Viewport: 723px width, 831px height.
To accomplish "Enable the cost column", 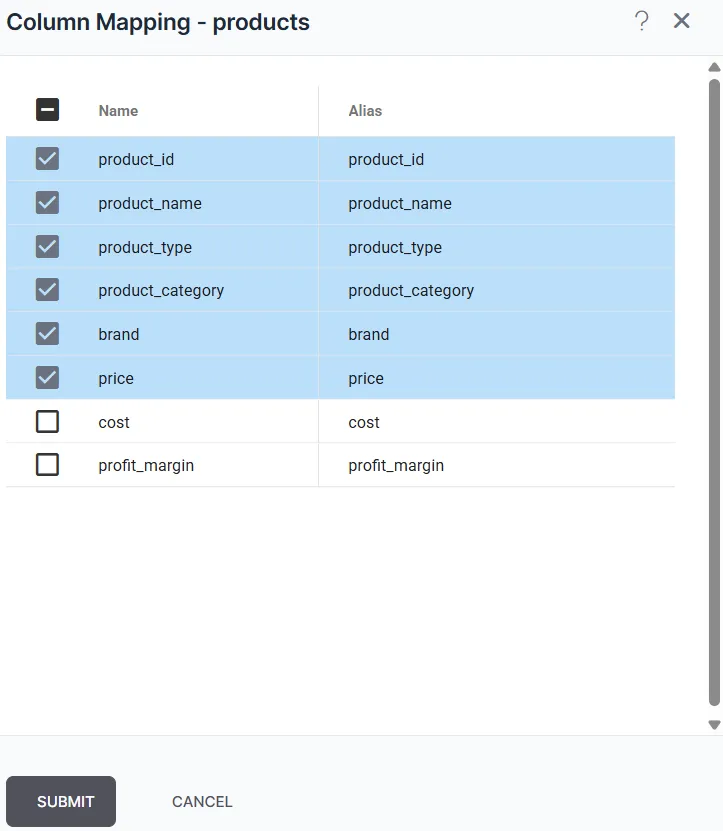I will (x=47, y=422).
